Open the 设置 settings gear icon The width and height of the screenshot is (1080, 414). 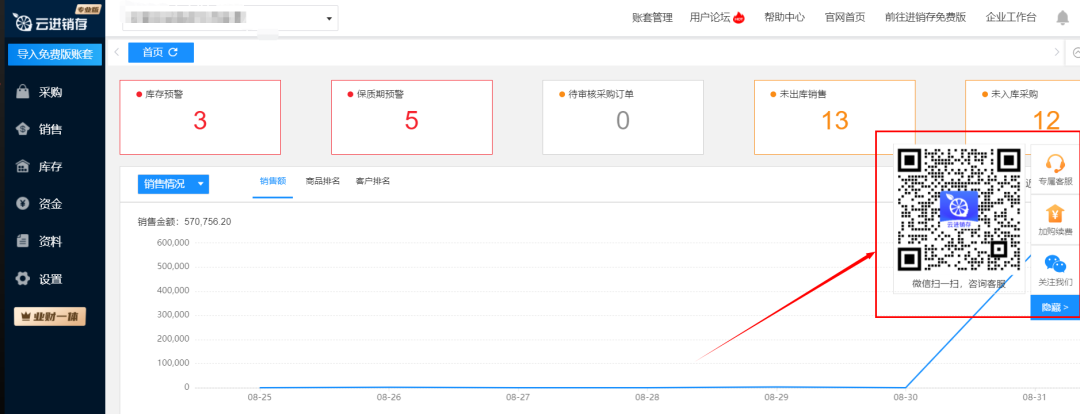pyautogui.click(x=23, y=279)
